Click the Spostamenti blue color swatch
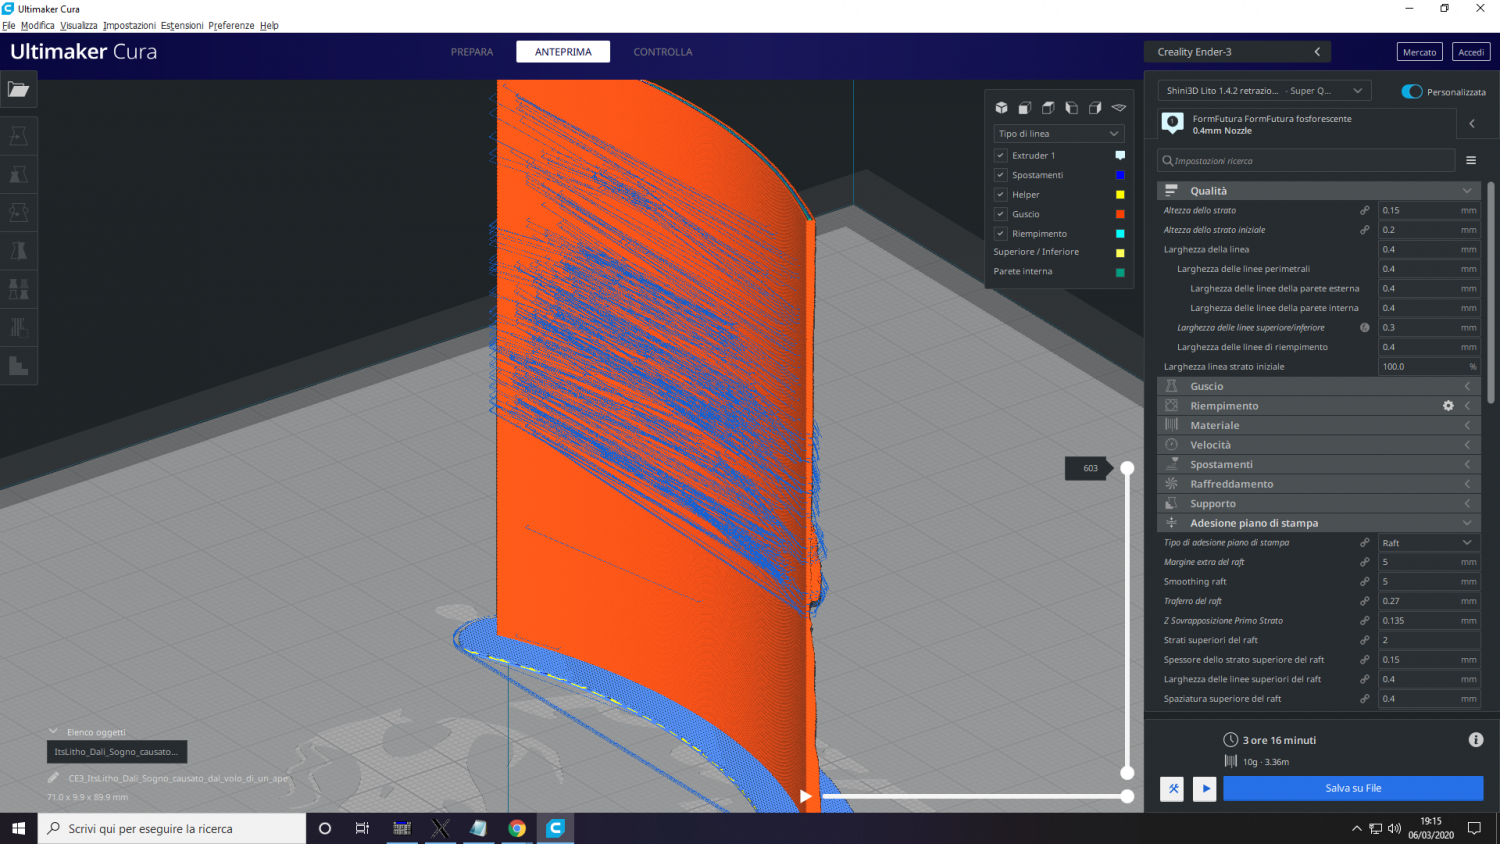 coord(1120,175)
